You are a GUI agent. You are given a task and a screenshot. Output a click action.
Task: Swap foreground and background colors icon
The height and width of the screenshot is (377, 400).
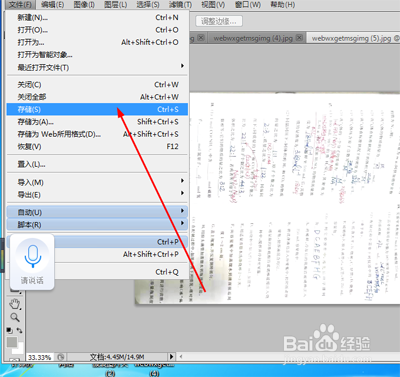pos(19,330)
